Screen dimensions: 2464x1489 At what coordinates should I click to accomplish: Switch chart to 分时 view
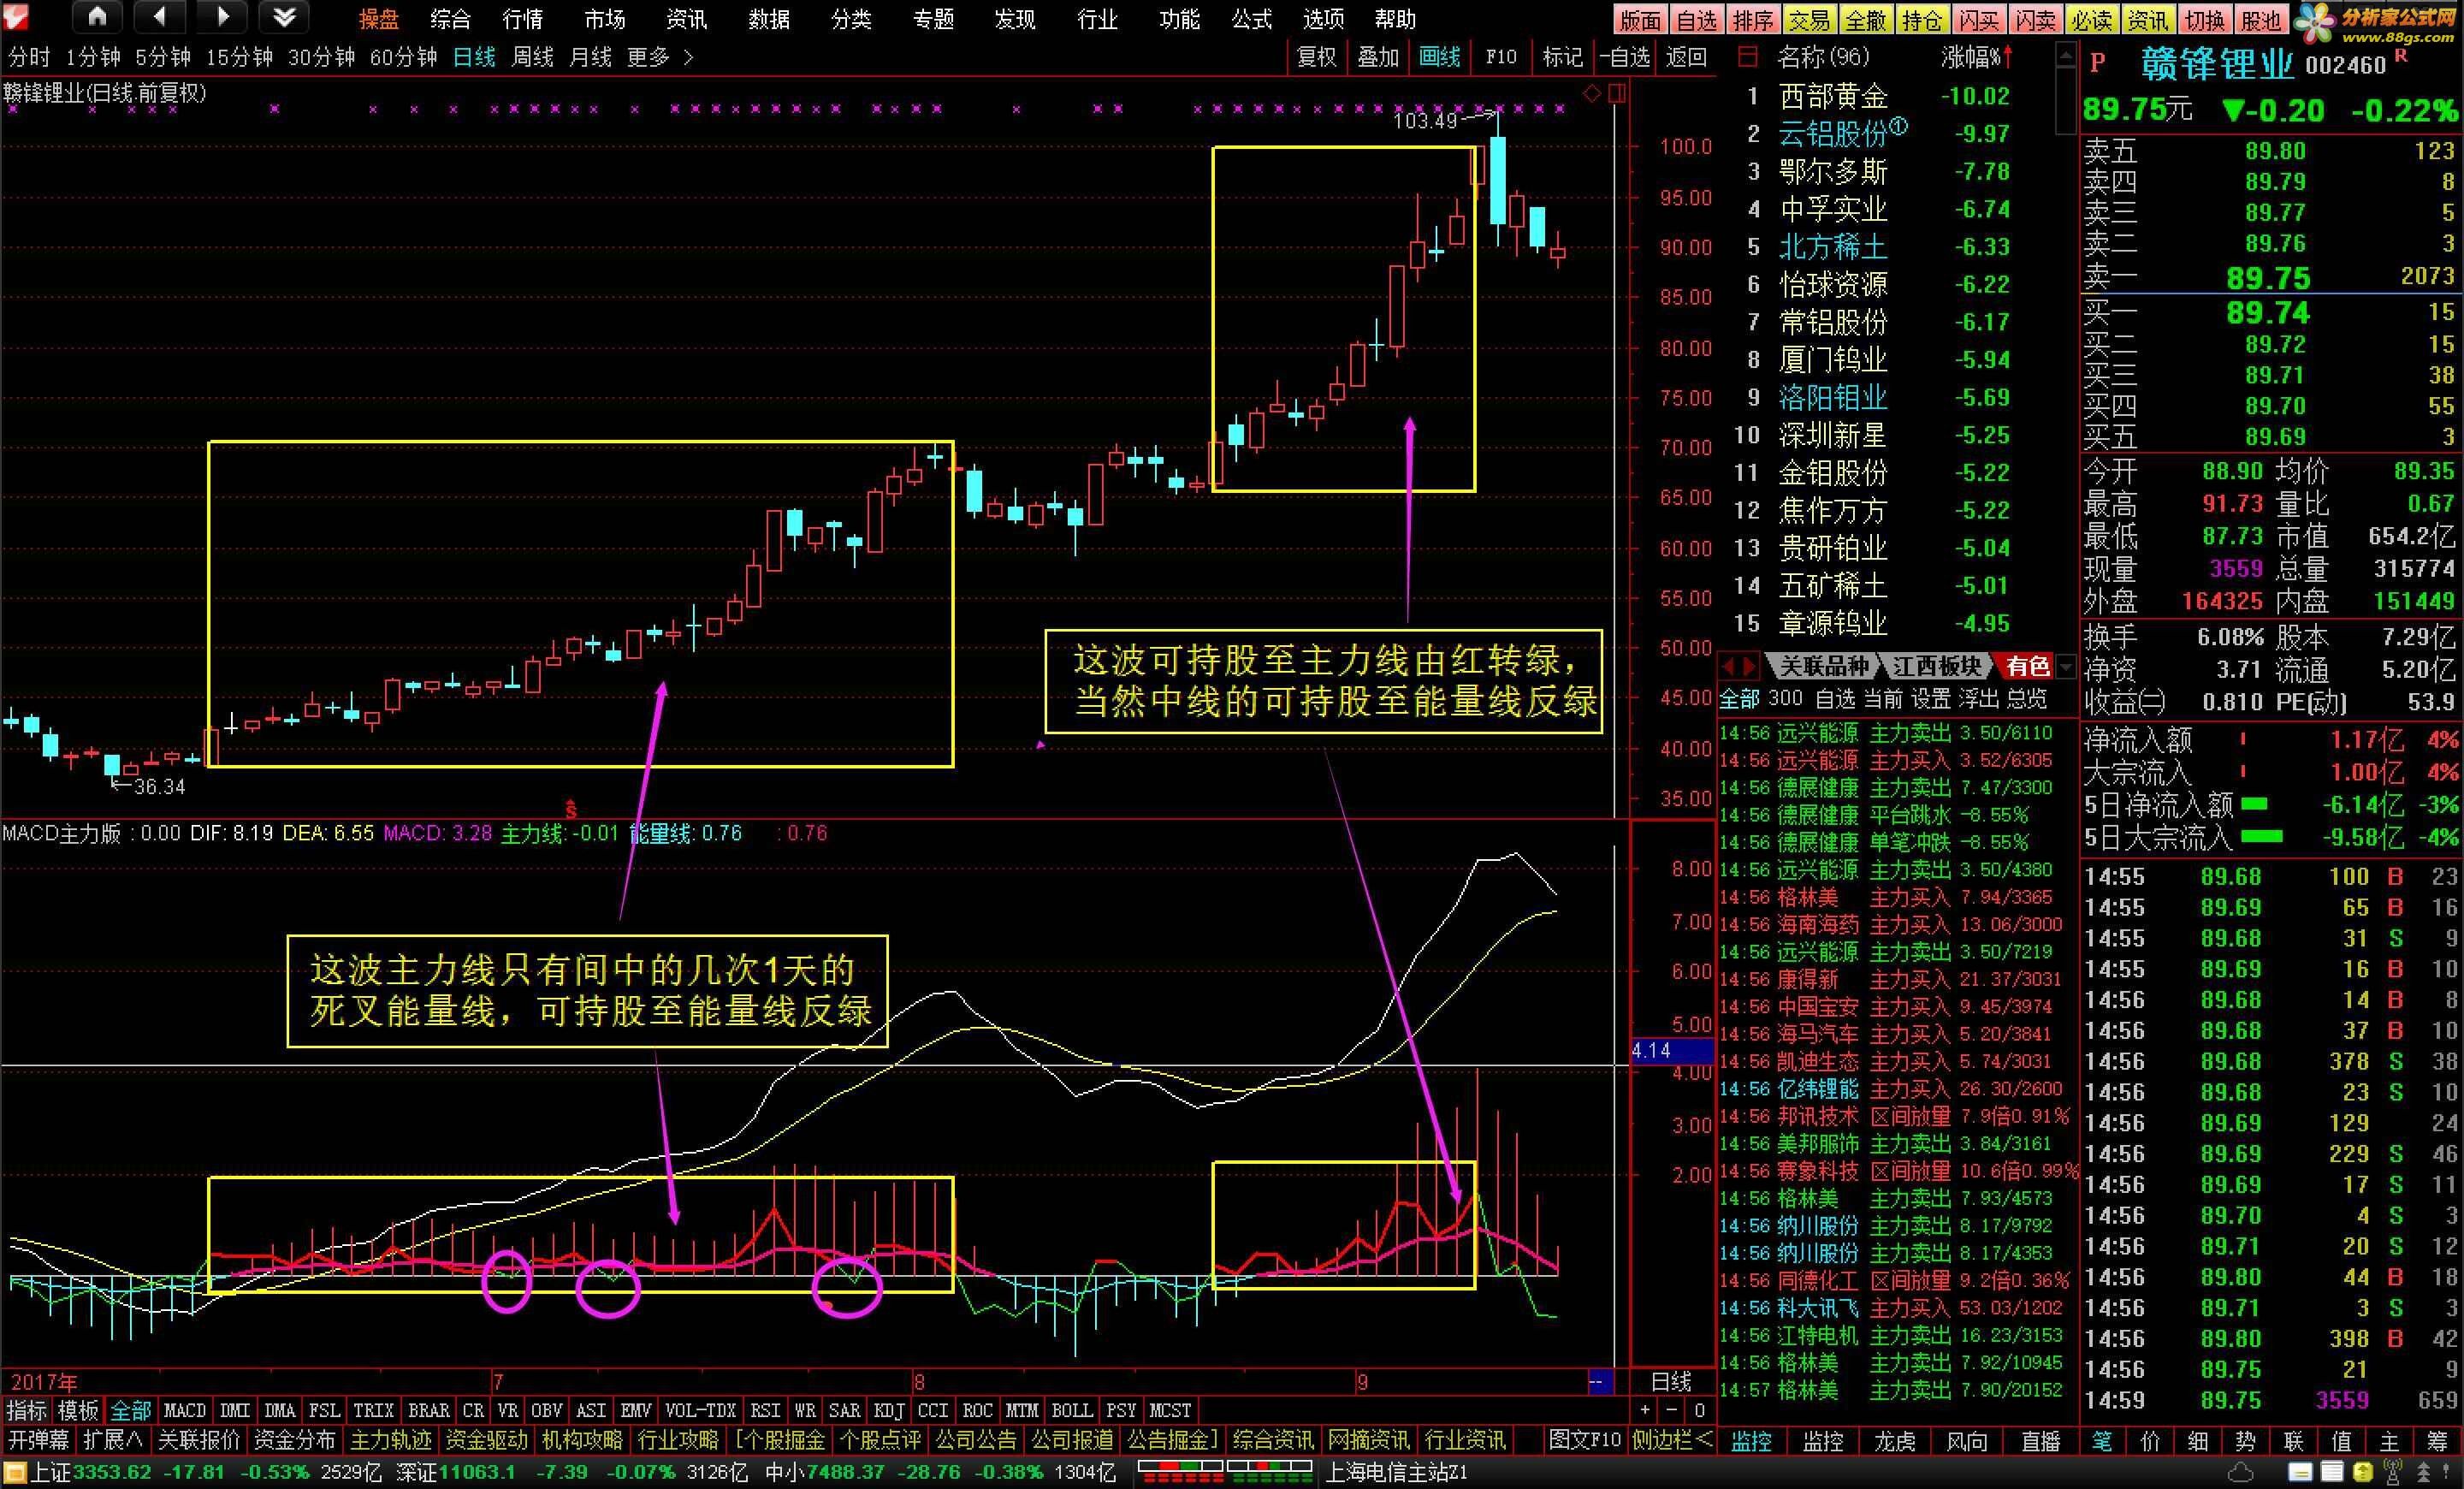tap(29, 57)
